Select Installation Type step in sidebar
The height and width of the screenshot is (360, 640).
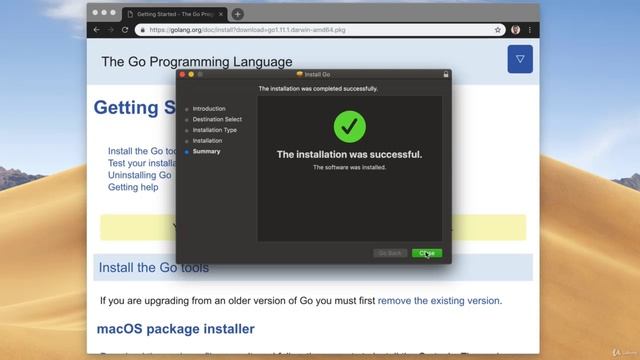click(215, 130)
